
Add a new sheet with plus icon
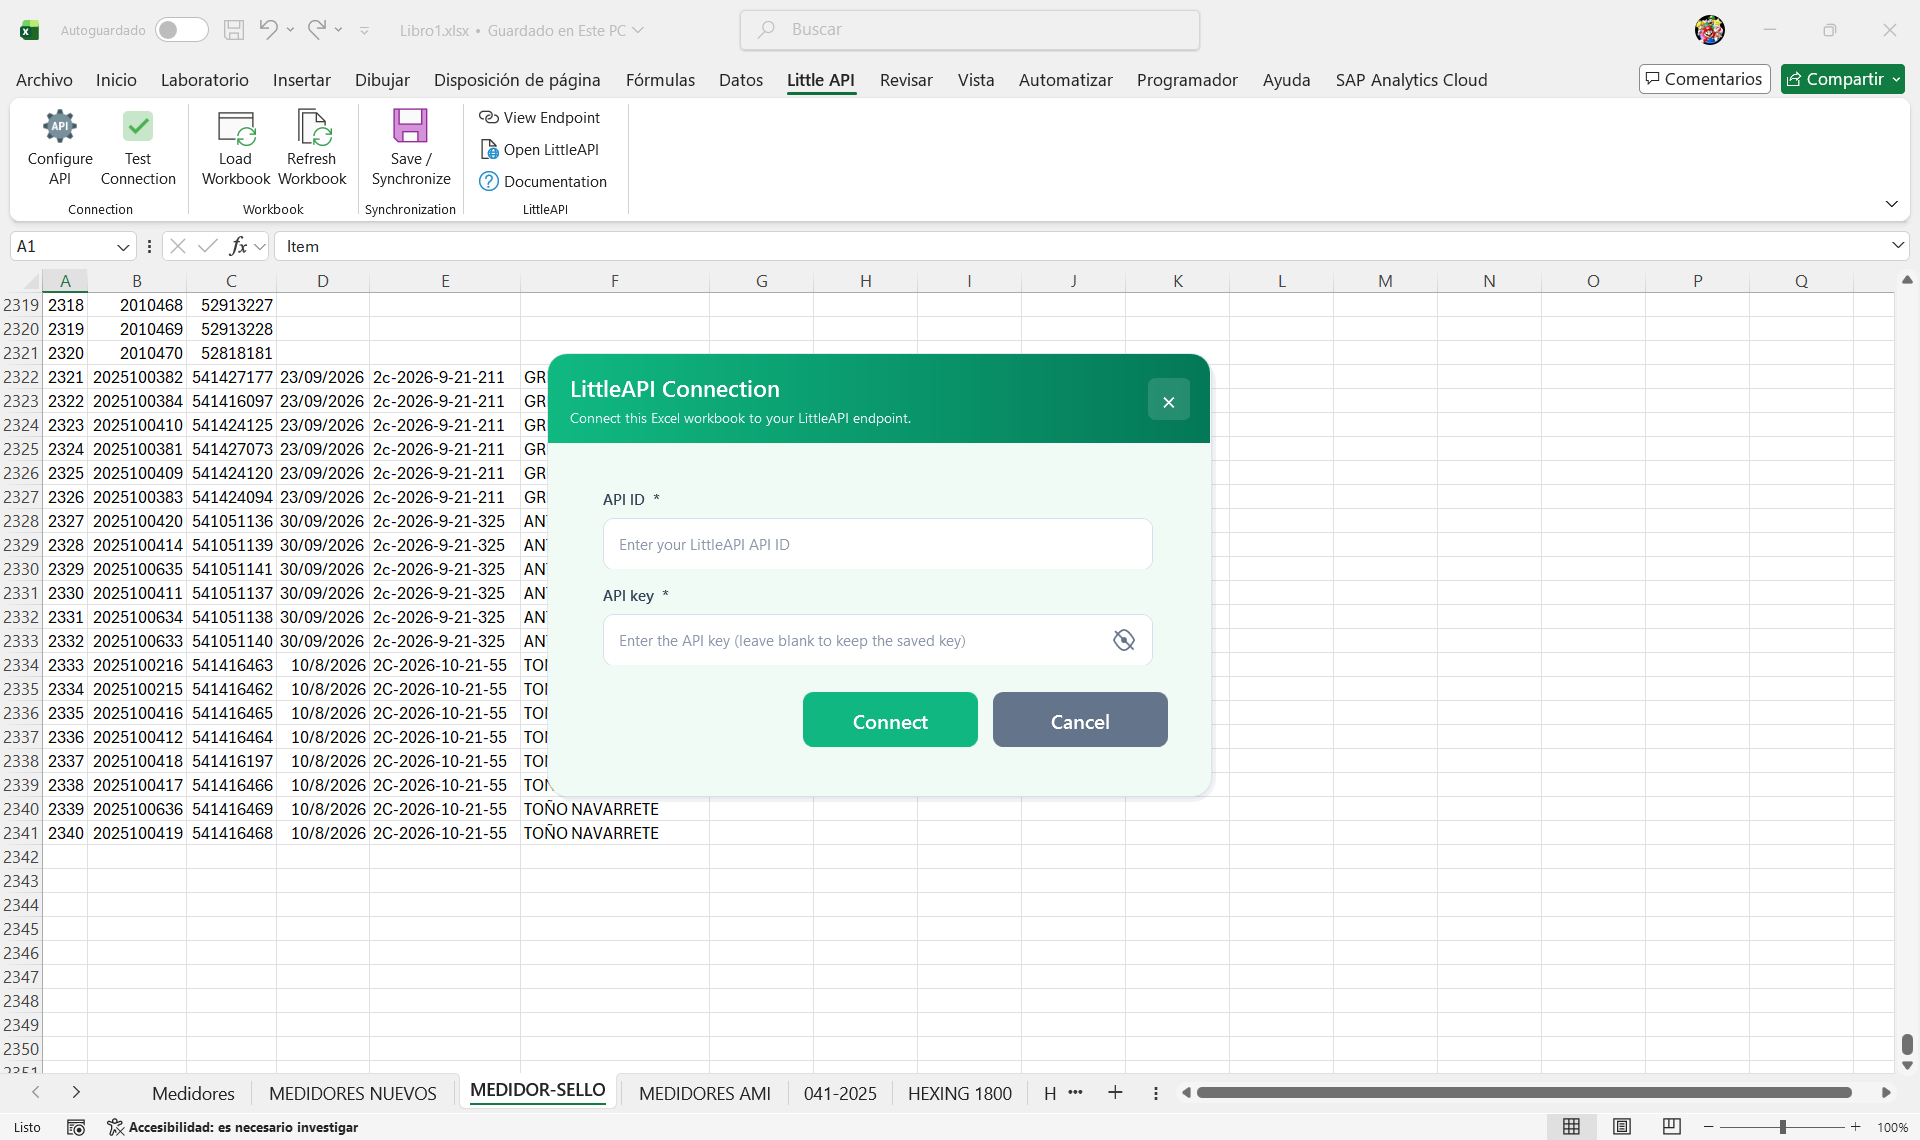(x=1115, y=1093)
